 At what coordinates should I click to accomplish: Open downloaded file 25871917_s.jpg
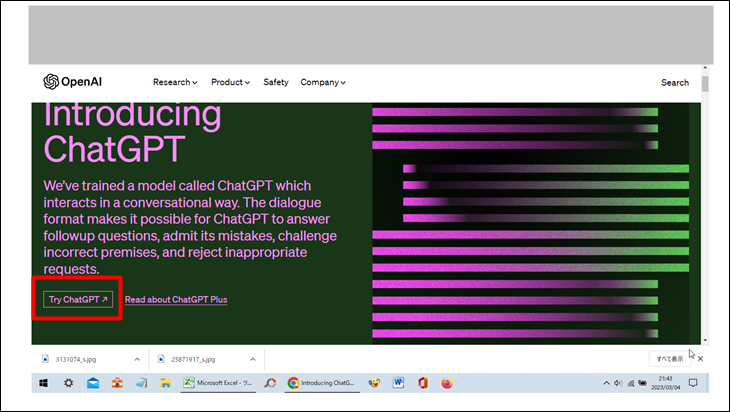pos(193,359)
